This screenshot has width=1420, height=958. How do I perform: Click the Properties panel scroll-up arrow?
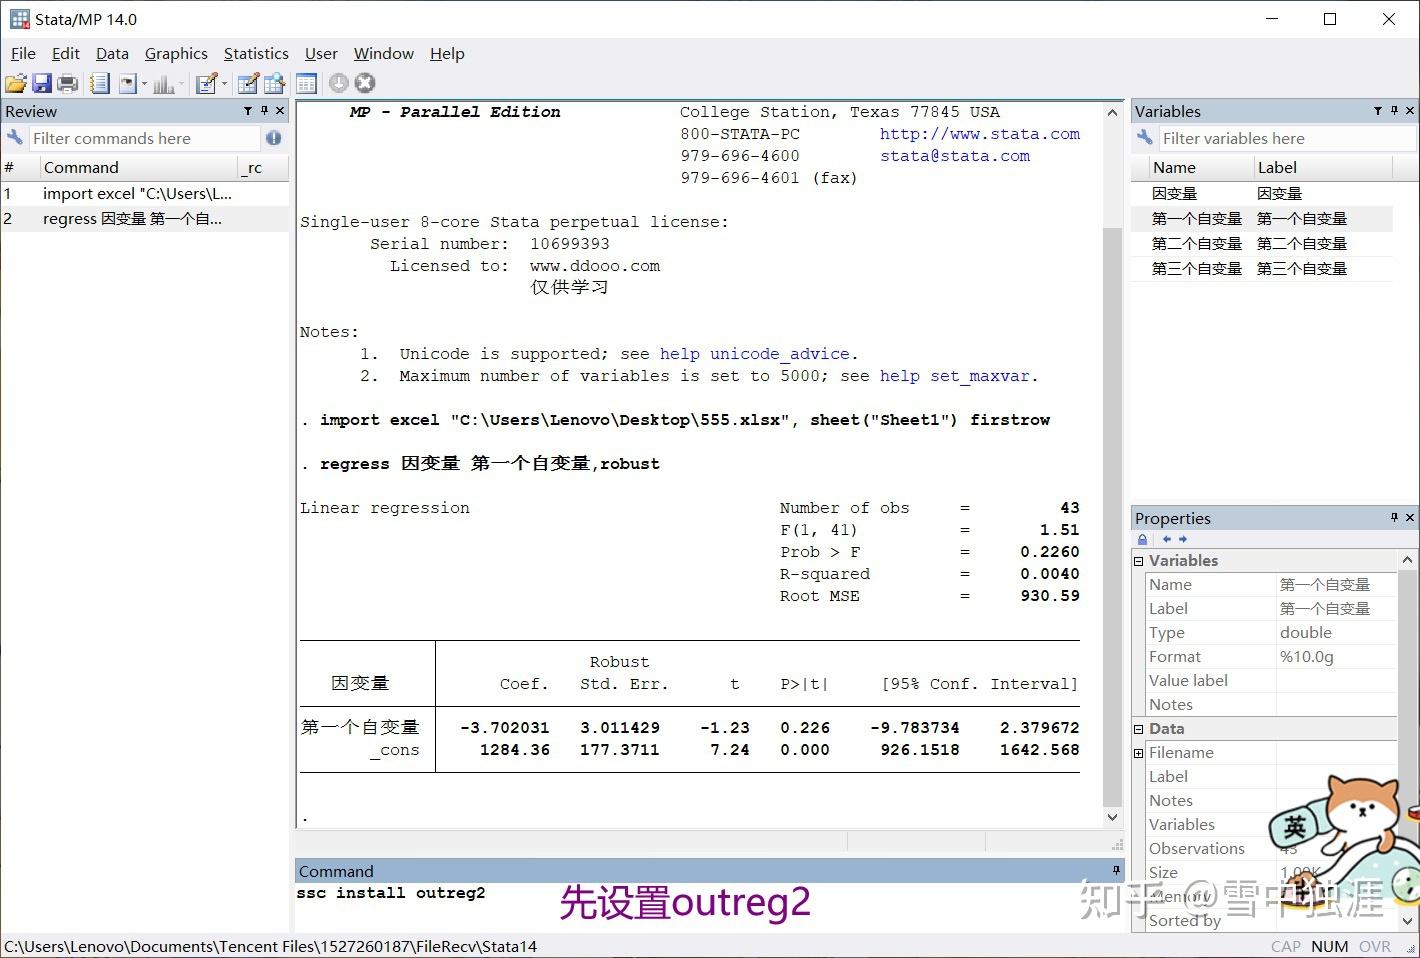[1407, 560]
